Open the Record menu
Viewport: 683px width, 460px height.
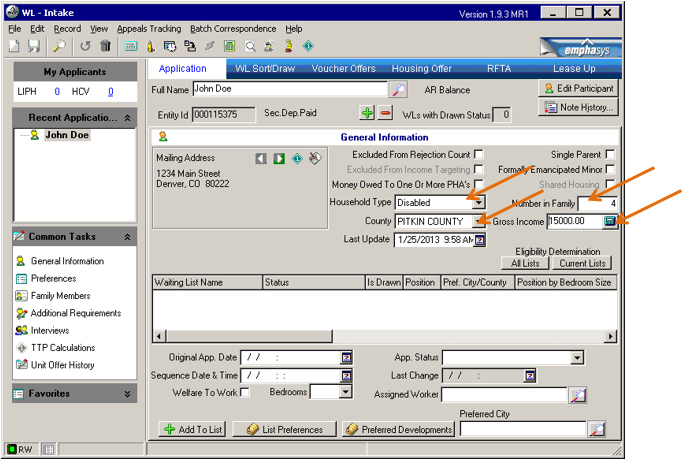(67, 29)
